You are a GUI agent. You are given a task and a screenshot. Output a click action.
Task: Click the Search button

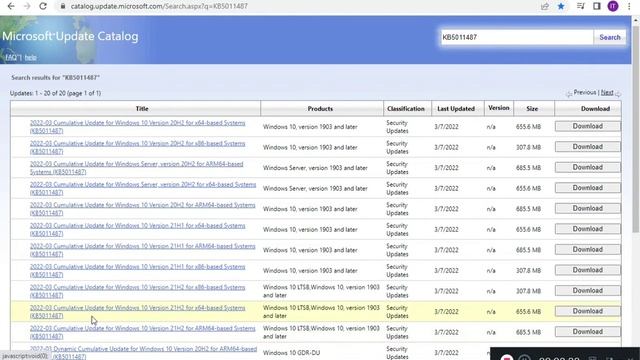610,37
